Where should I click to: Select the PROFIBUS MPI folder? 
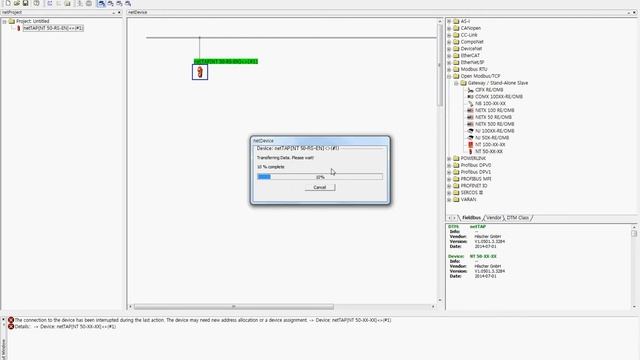pos(476,179)
